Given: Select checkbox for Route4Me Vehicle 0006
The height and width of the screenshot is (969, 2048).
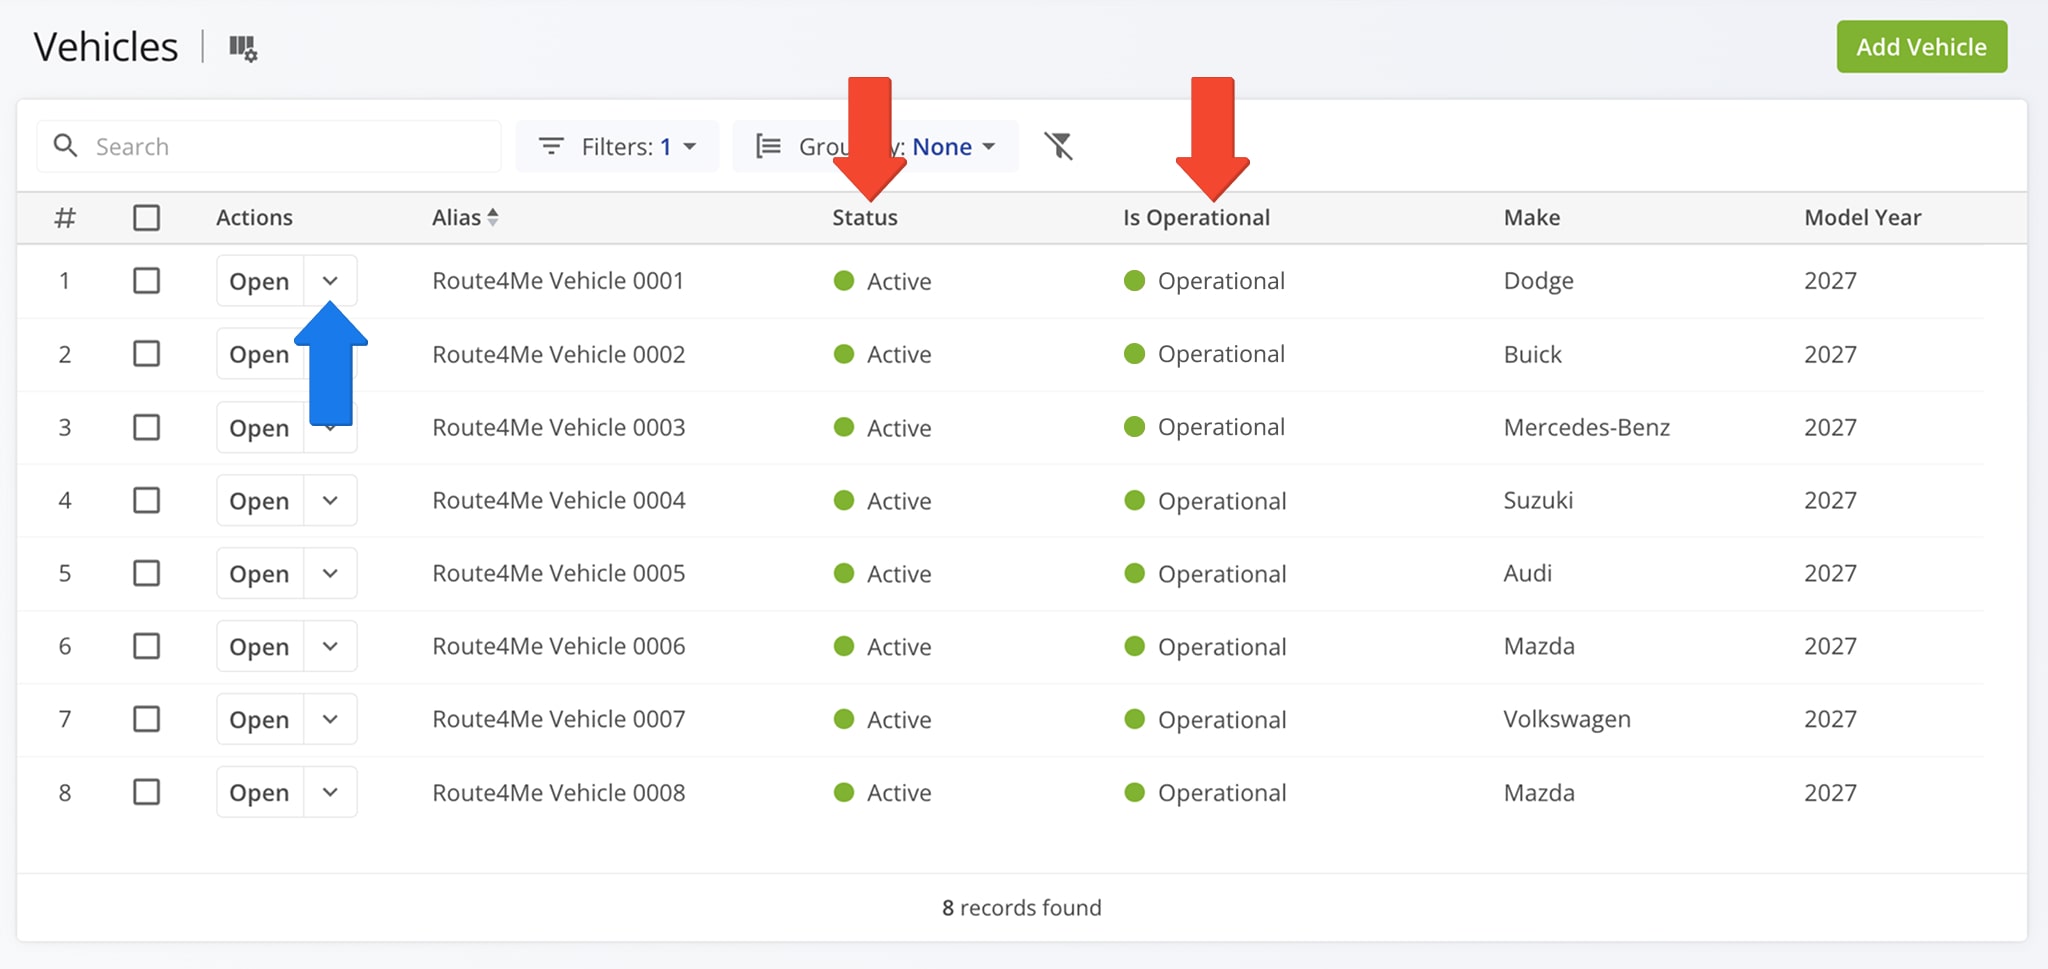Looking at the screenshot, I should point(147,646).
